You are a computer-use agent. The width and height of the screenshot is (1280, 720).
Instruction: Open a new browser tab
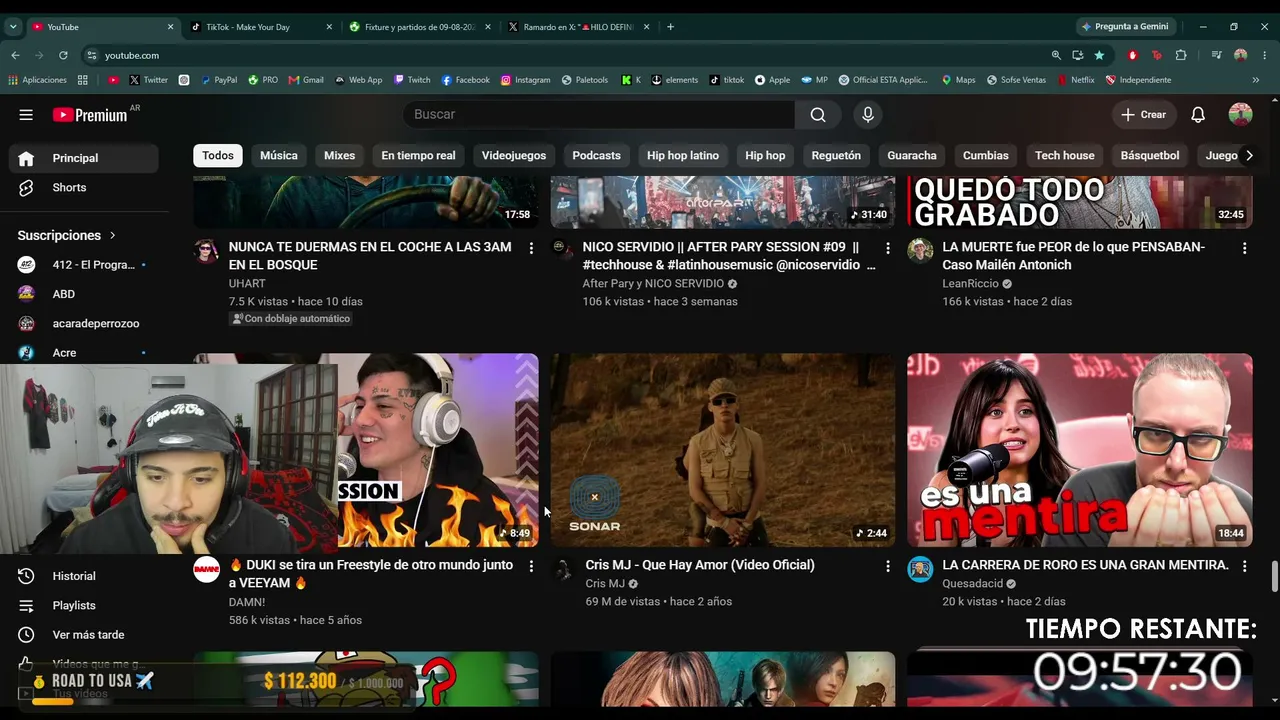(670, 27)
